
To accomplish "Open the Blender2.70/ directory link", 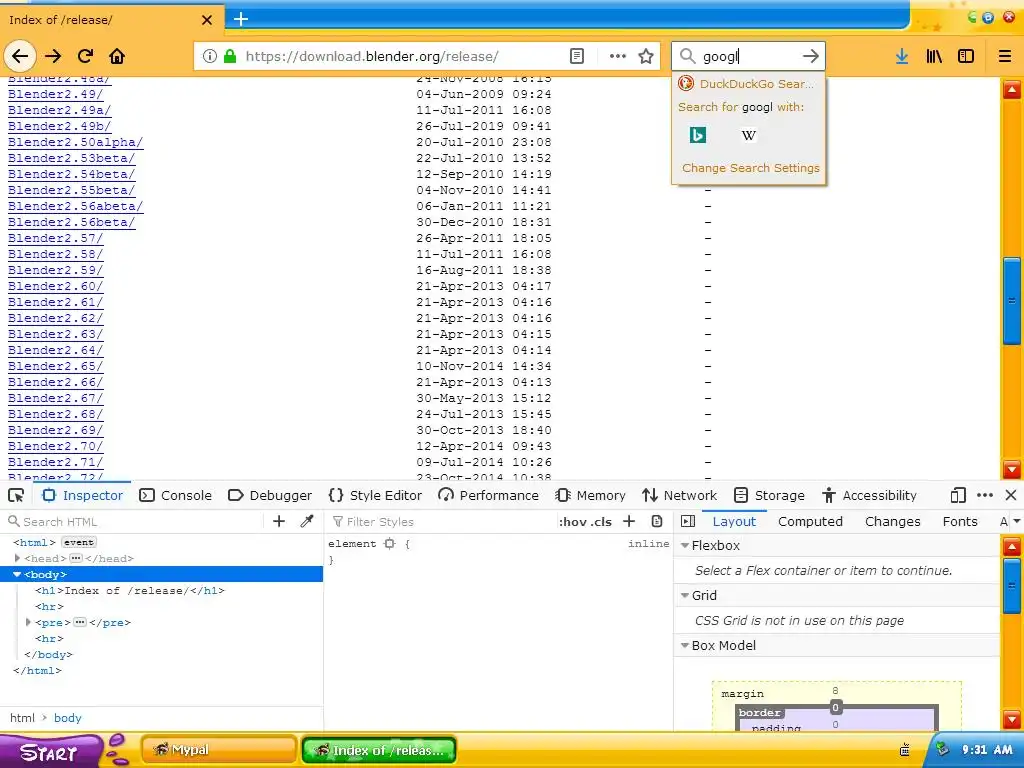I will [56, 446].
